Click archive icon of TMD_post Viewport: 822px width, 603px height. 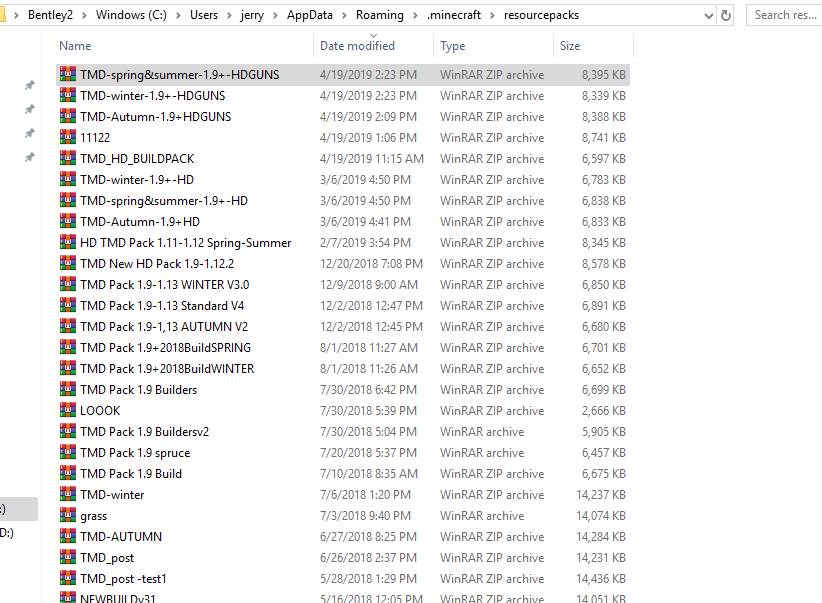(x=68, y=557)
